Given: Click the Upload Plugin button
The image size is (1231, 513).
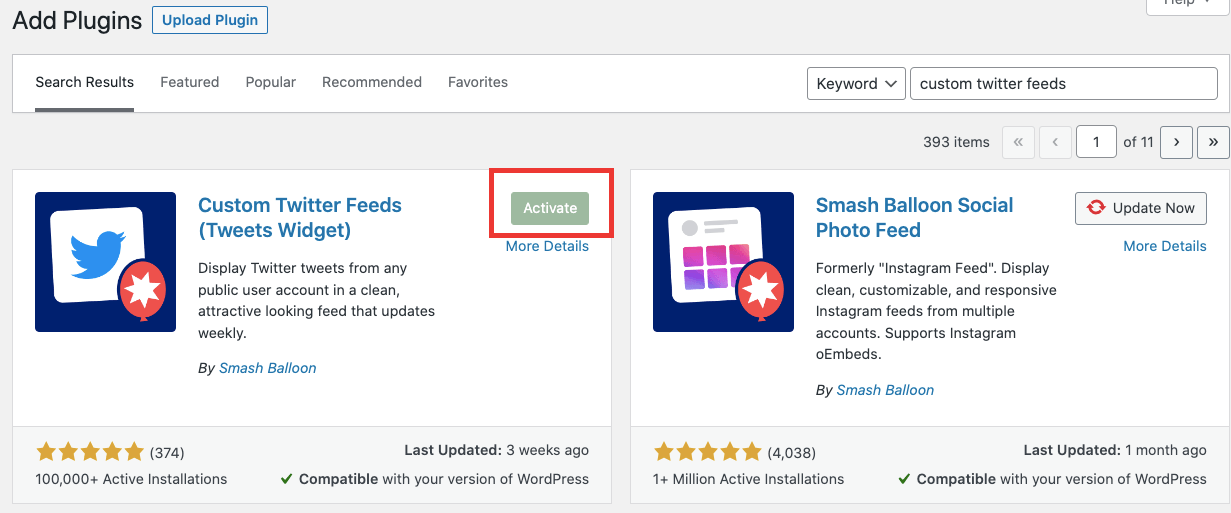Looking at the screenshot, I should [x=209, y=20].
